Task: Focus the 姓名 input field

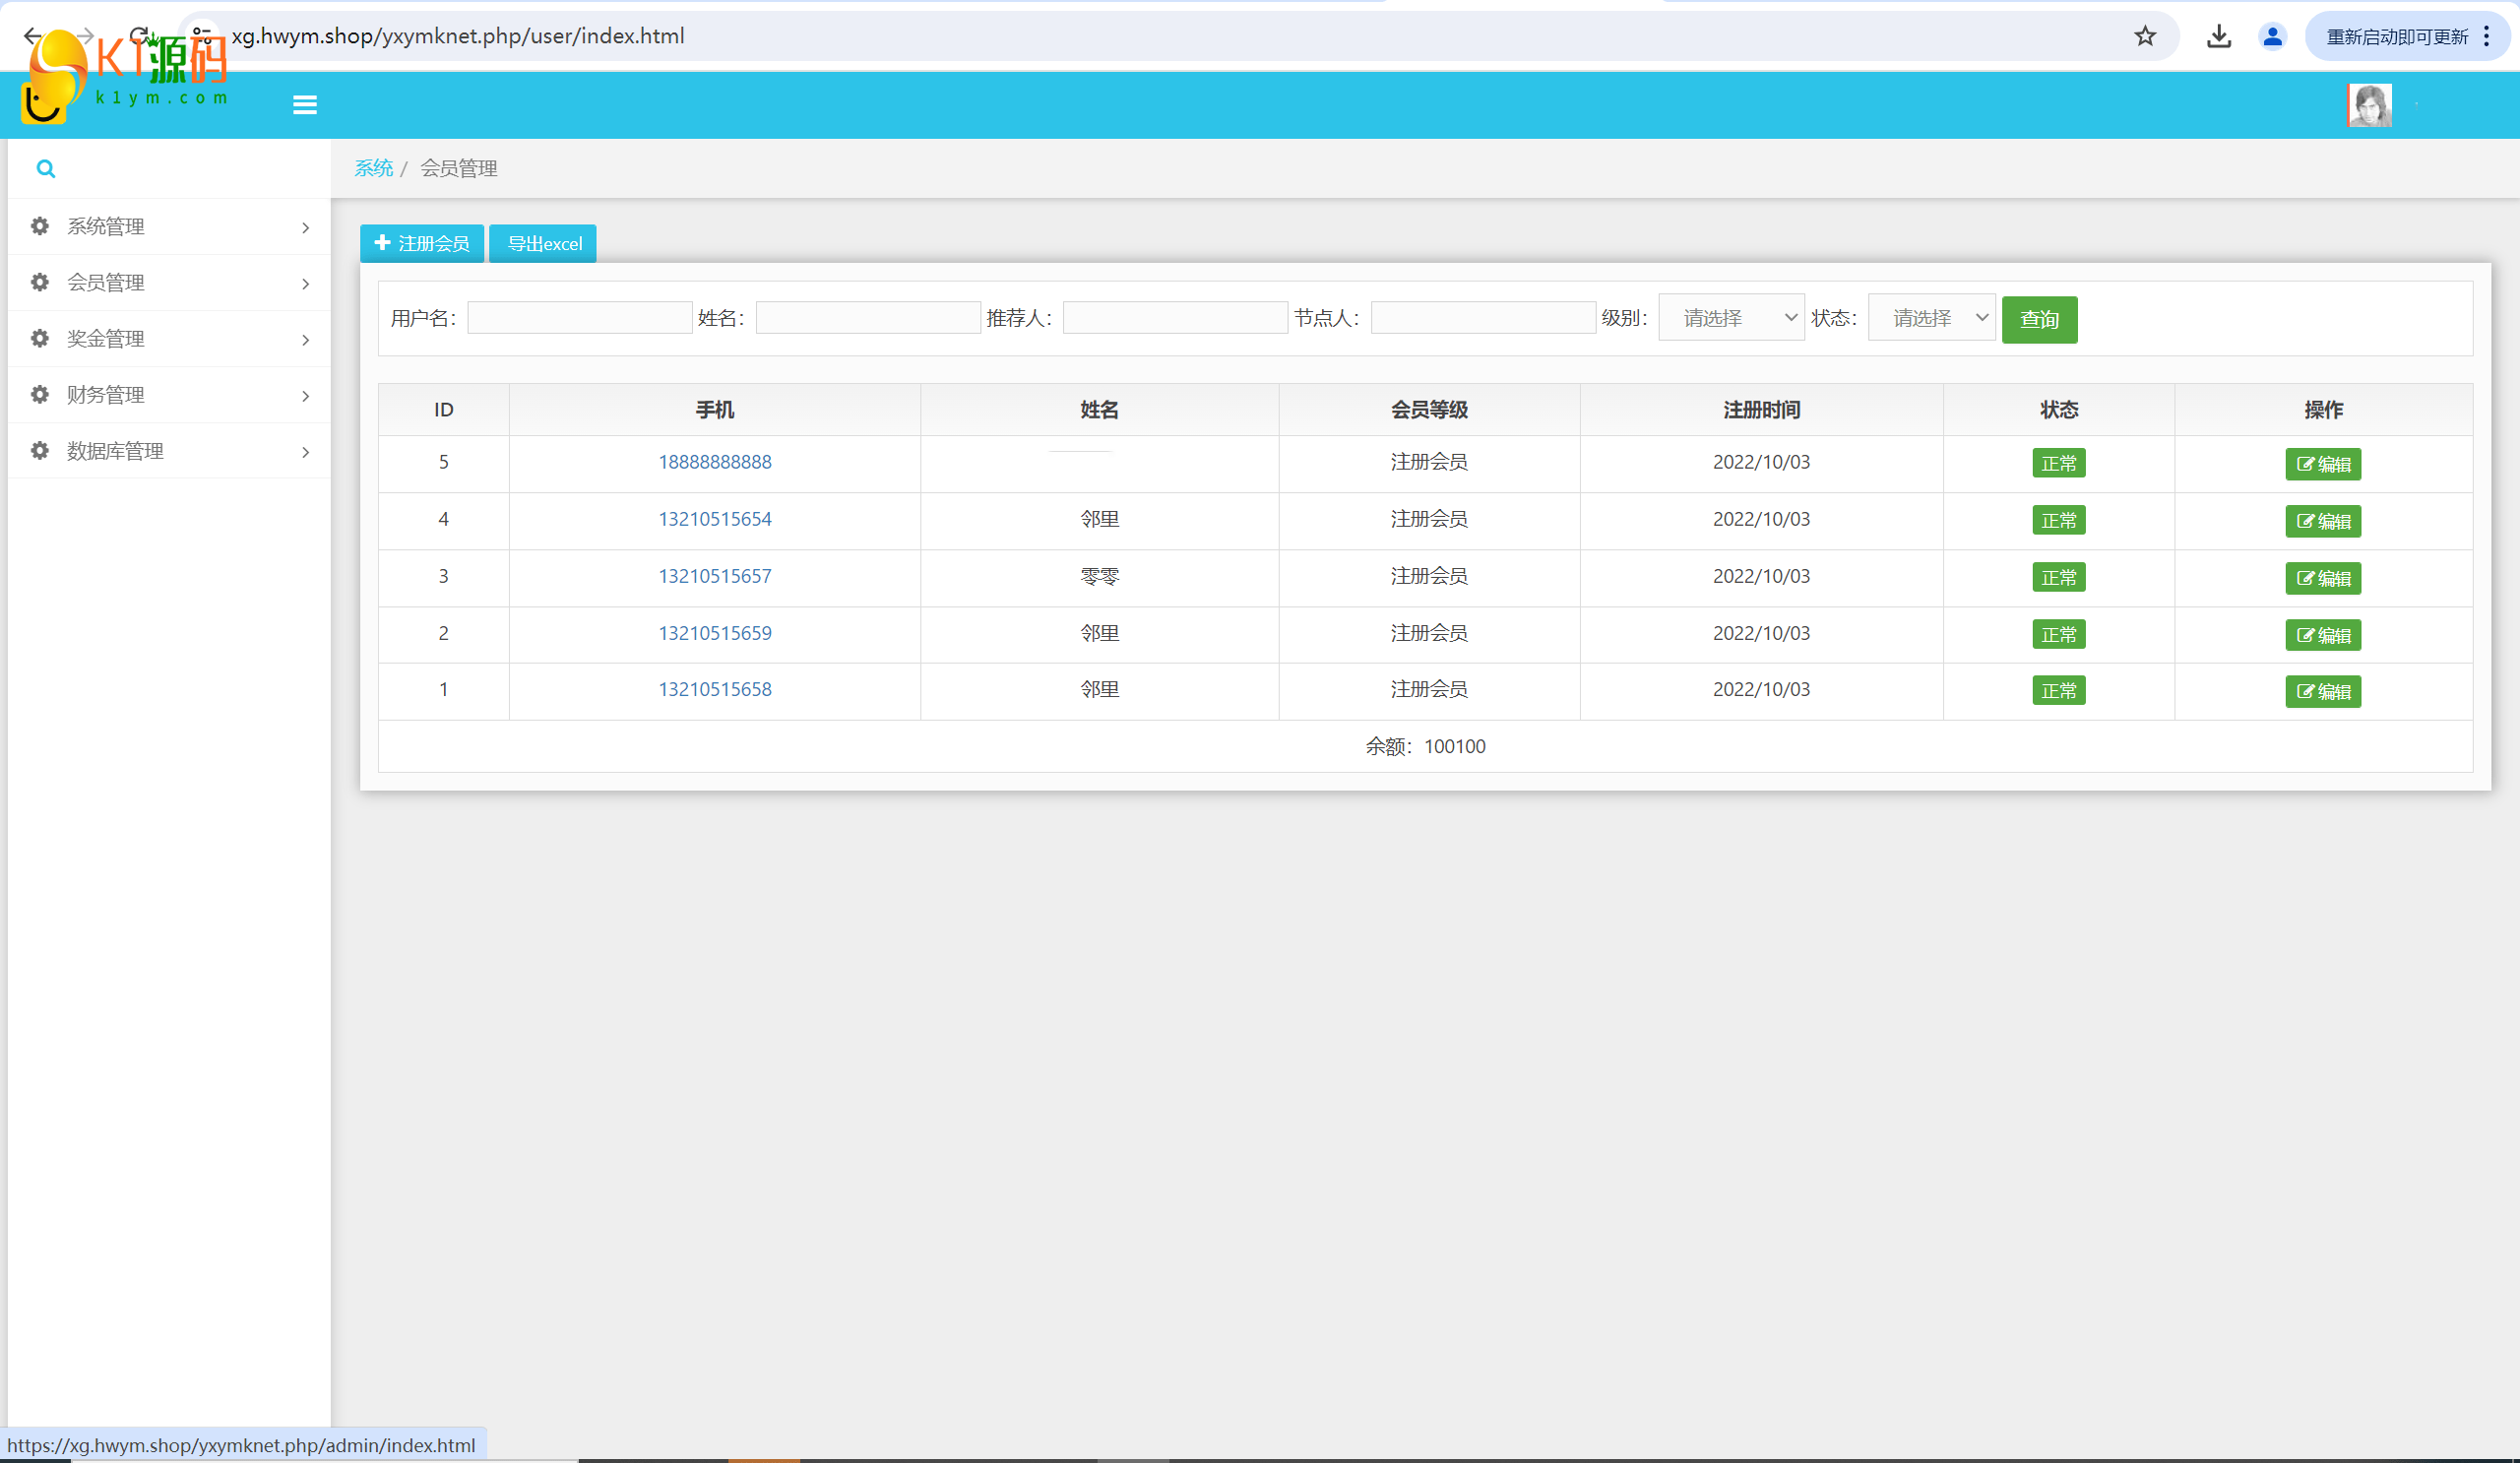Action: point(868,318)
